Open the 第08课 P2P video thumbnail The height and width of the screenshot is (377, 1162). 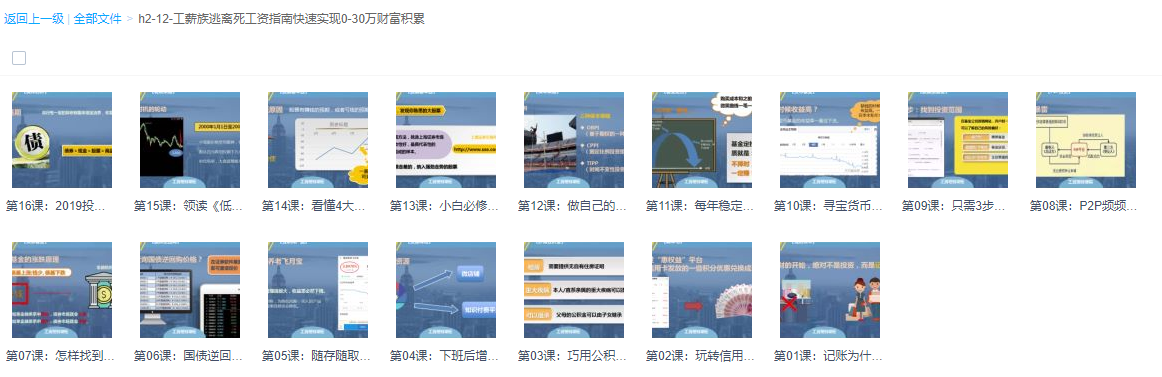pos(1086,140)
